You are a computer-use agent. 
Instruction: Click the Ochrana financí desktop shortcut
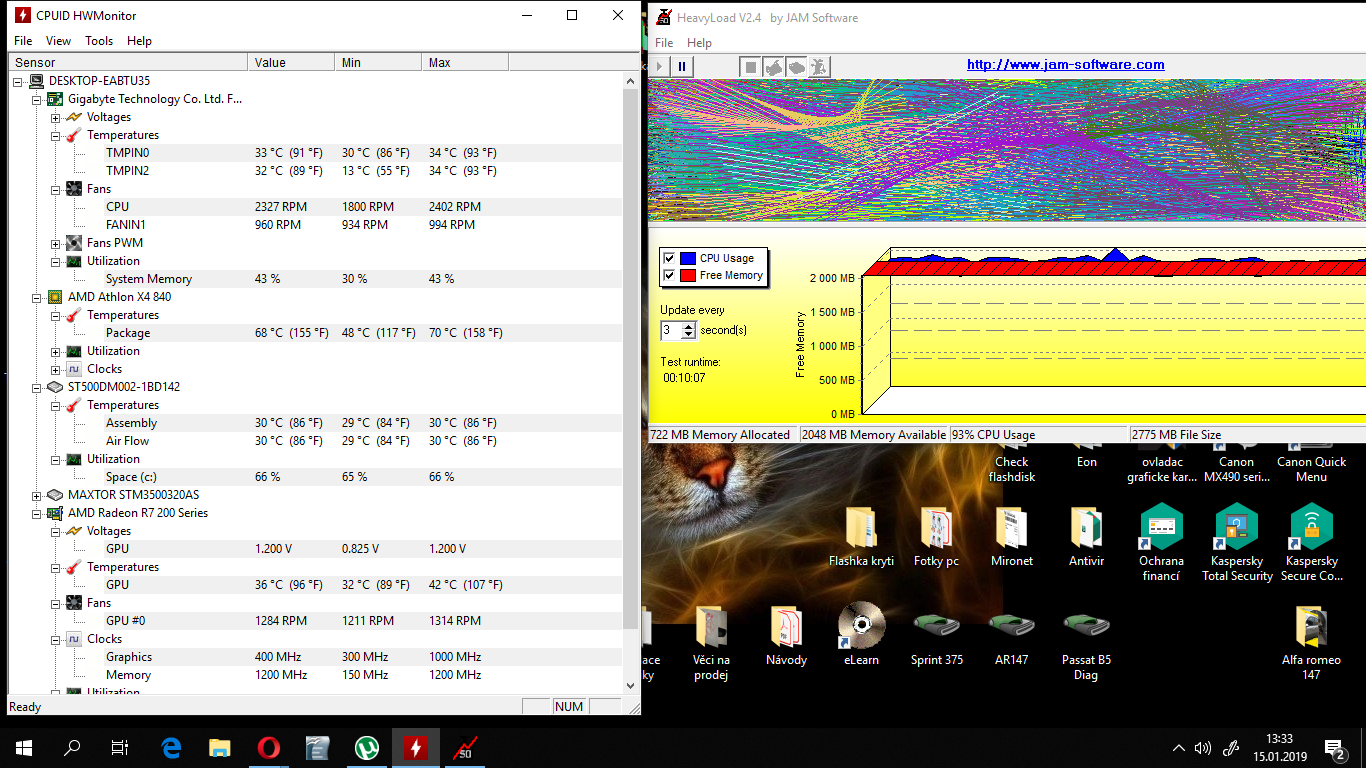1161,527
